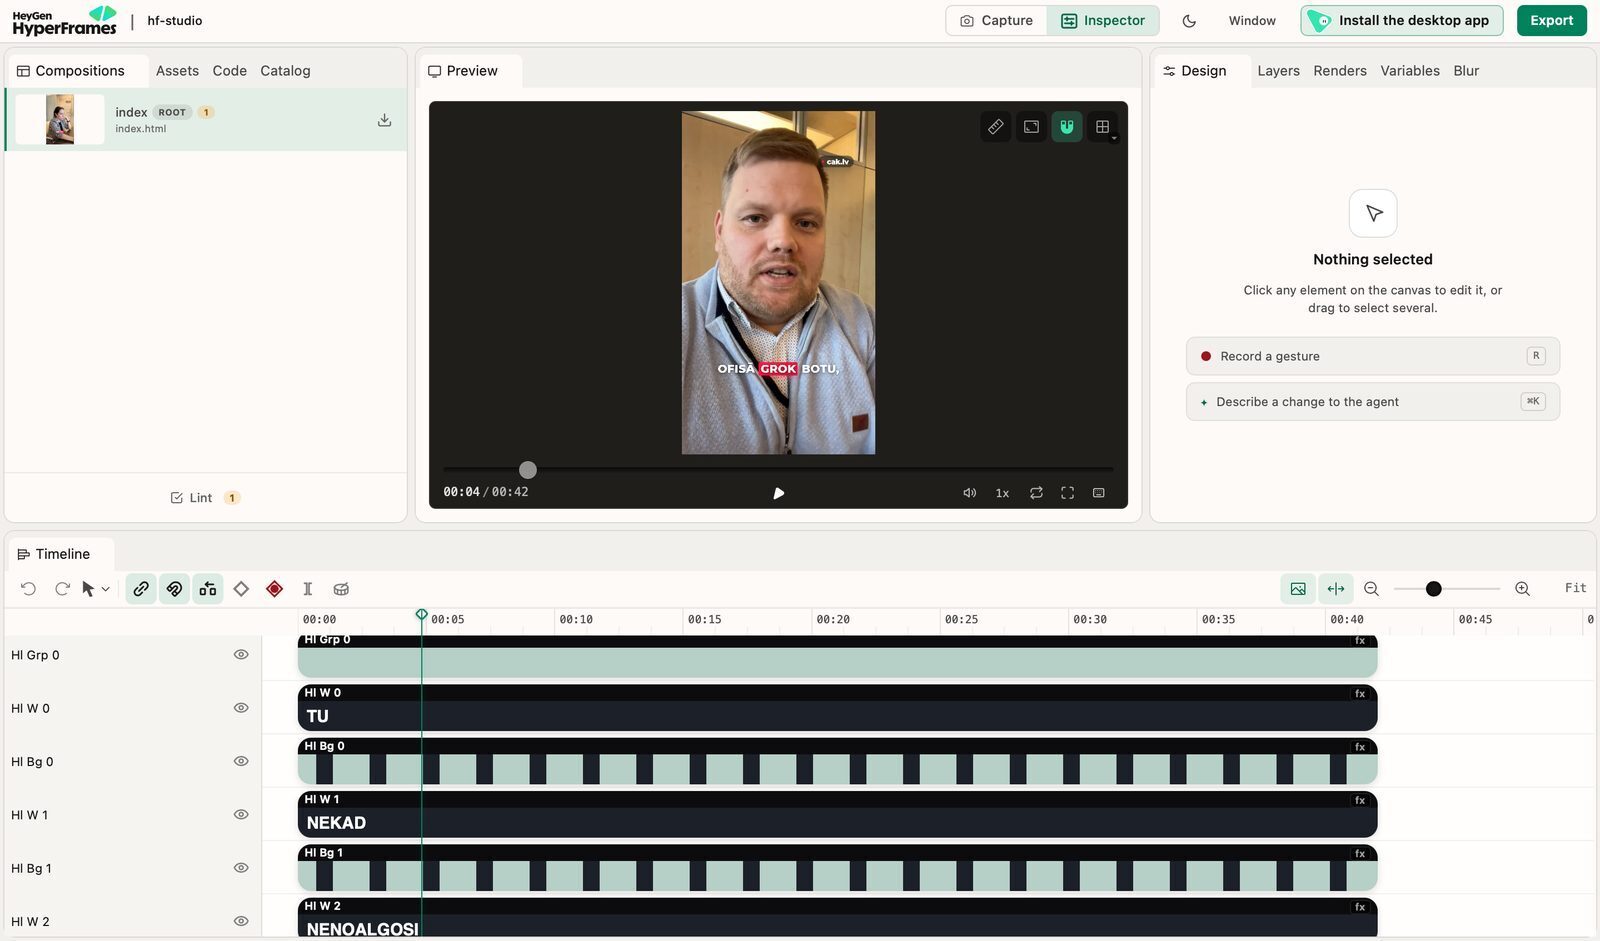
Task: Toggle dark mode moon icon
Action: pos(1189,21)
